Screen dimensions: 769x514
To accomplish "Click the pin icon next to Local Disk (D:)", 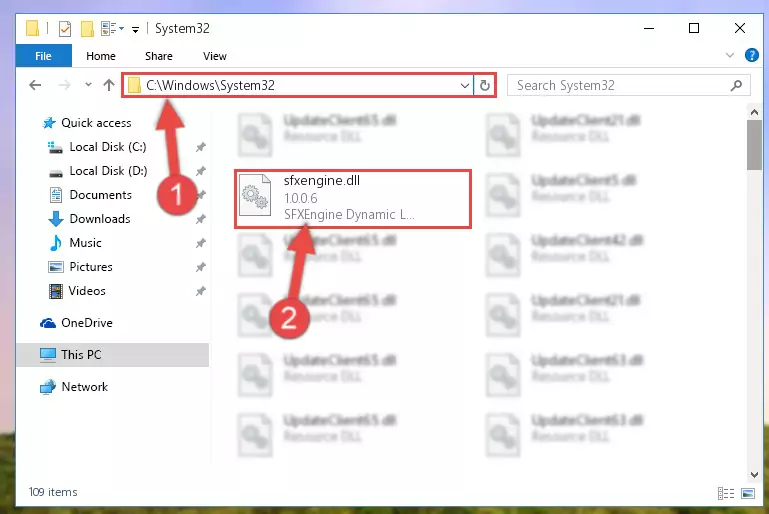I will pyautogui.click(x=201, y=171).
